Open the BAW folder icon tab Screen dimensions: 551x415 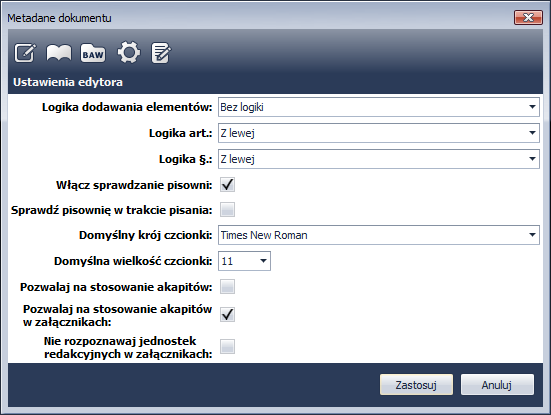93,53
